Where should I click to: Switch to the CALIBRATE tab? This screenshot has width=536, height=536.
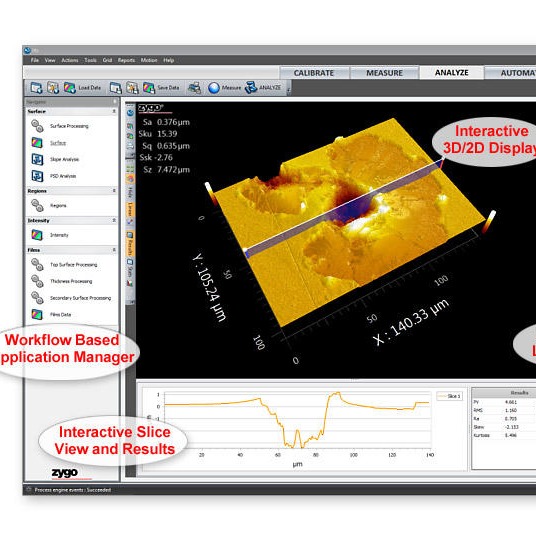[x=314, y=73]
